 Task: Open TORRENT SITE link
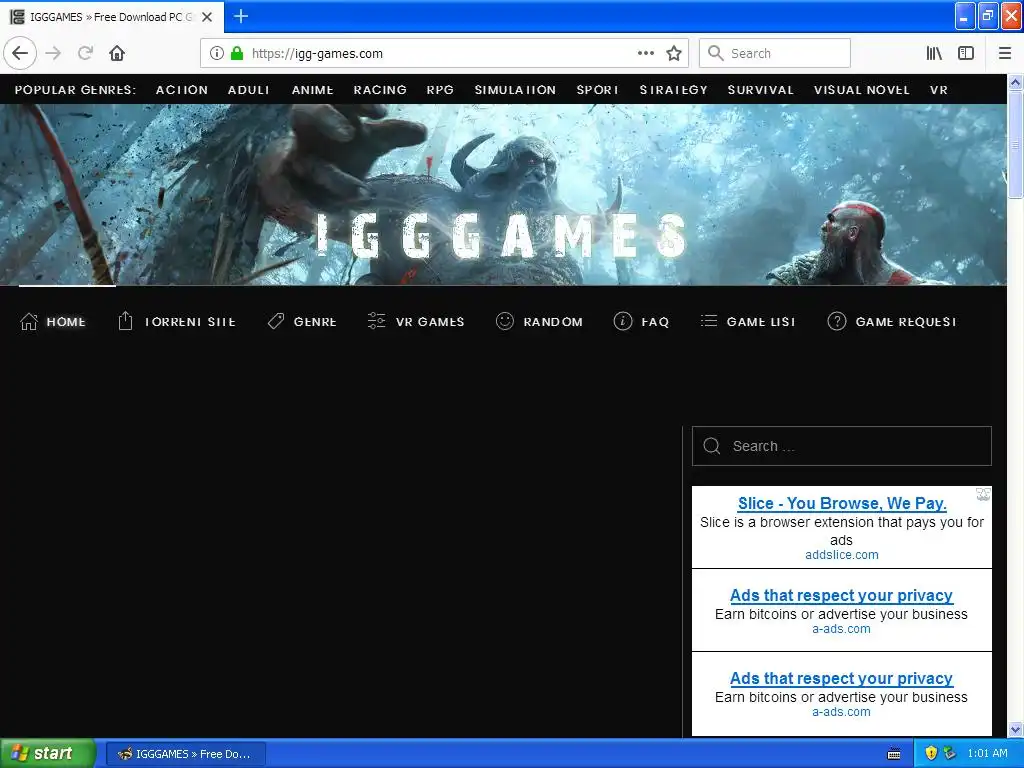pos(190,322)
